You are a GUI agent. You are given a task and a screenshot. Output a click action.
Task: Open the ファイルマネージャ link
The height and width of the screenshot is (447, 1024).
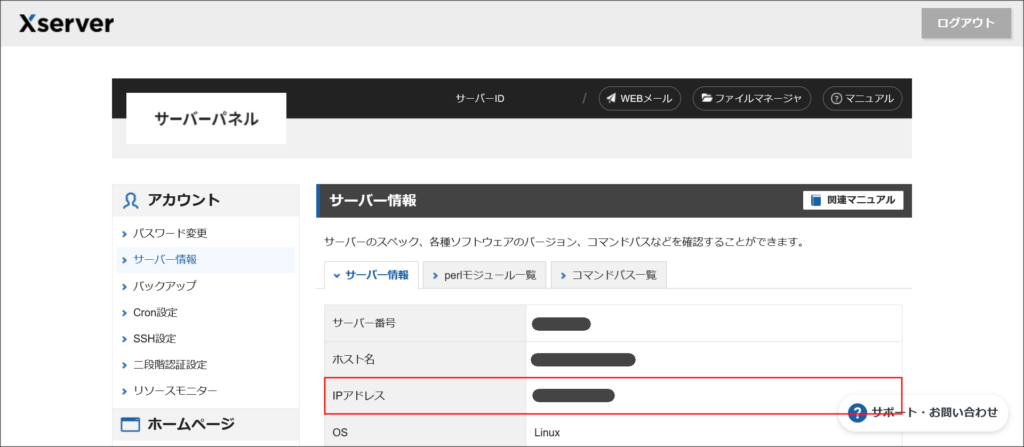pos(750,98)
